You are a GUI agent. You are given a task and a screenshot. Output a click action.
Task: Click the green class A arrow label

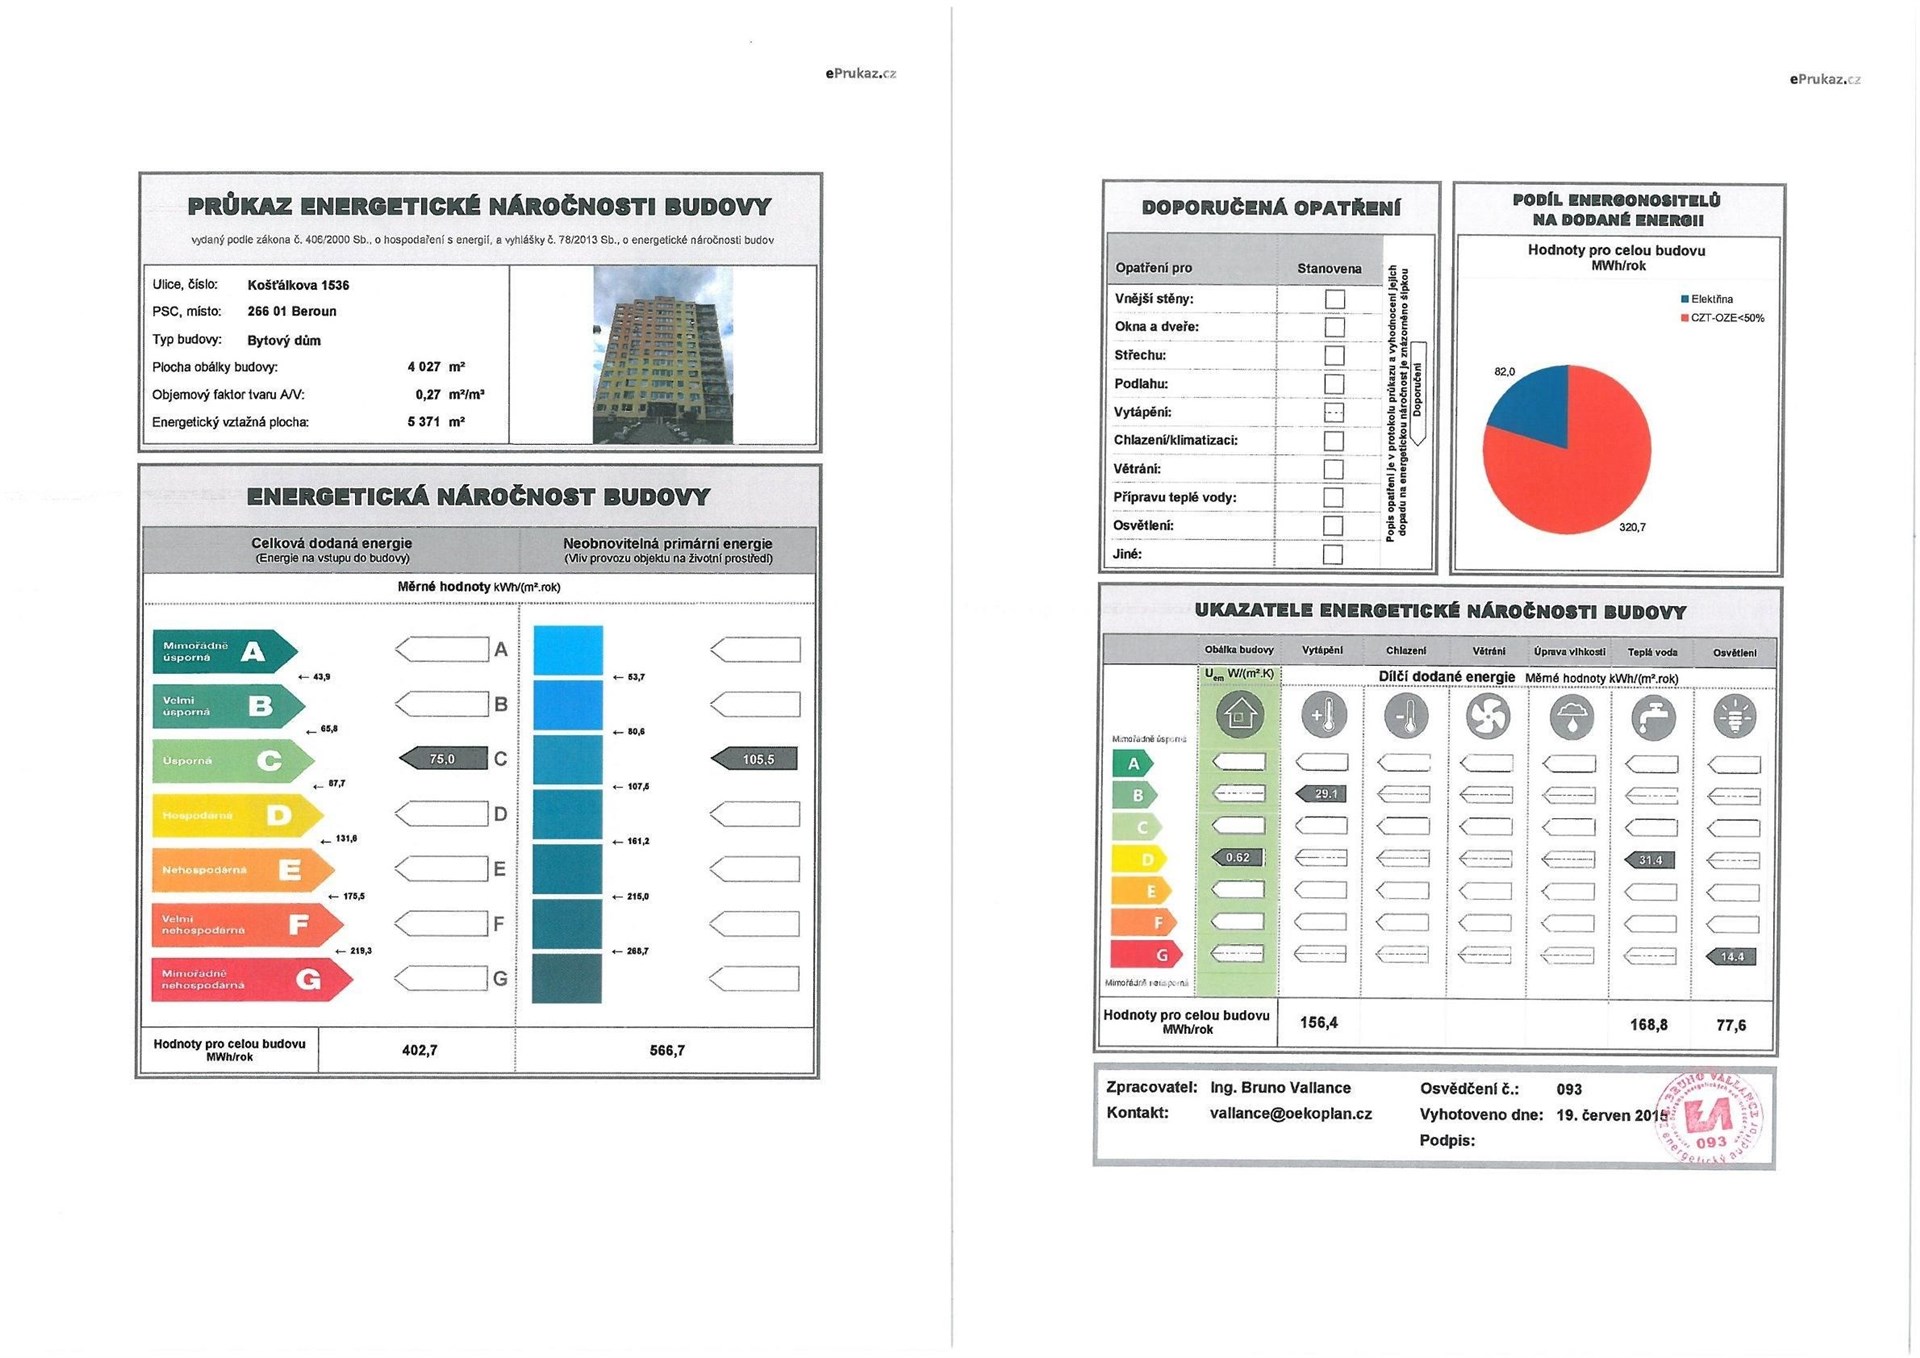click(x=225, y=652)
